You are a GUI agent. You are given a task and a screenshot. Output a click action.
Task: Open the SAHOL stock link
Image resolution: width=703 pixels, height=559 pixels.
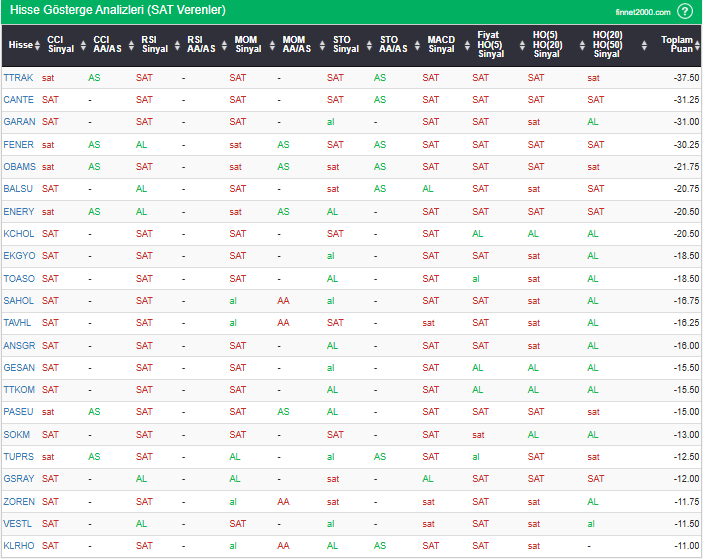(18, 301)
